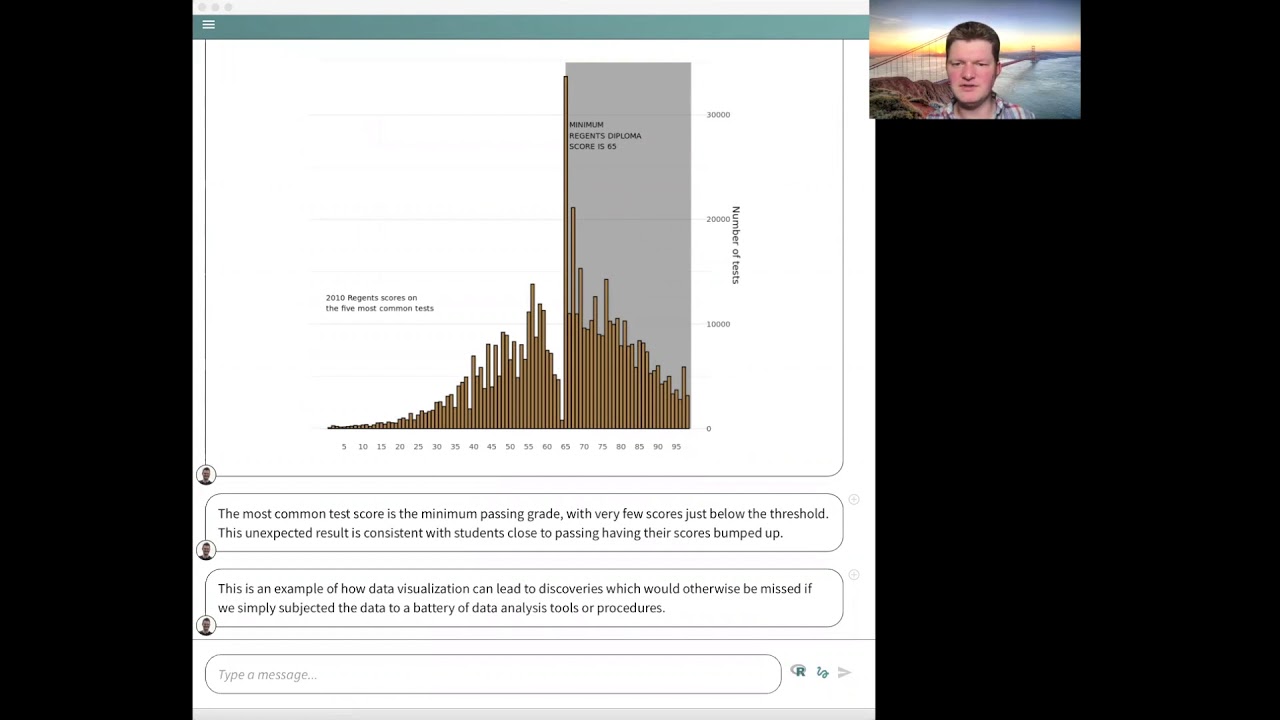Click avatar below the histogram chart message
Screen dimensions: 1280x720
click(x=206, y=475)
